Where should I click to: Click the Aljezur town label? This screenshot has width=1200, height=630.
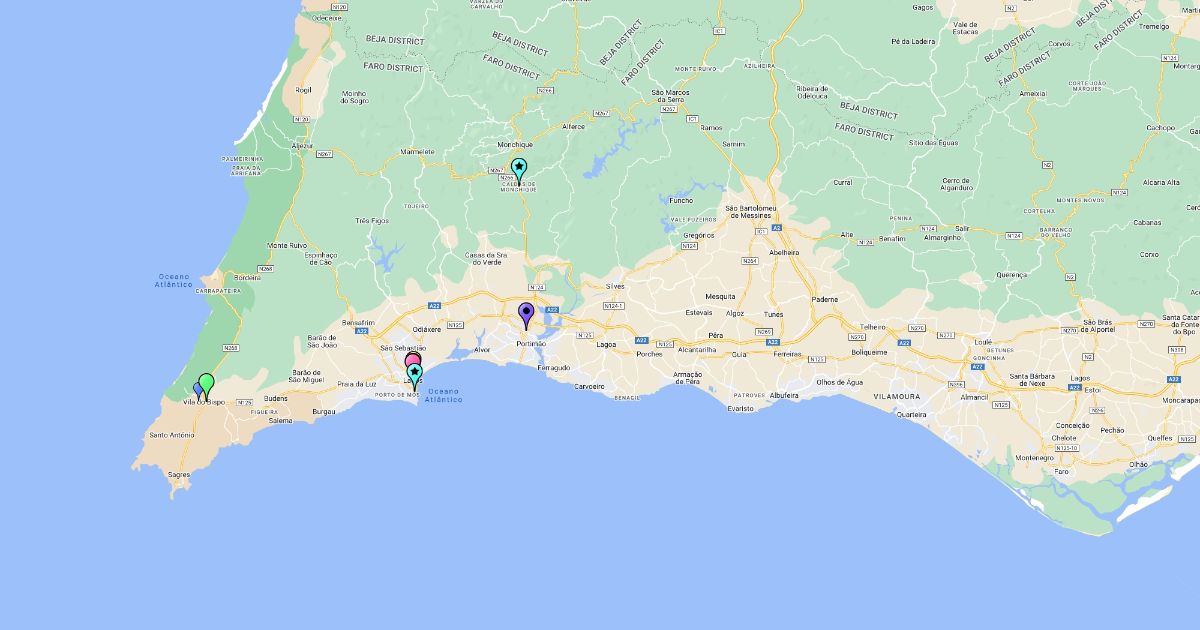[x=302, y=146]
